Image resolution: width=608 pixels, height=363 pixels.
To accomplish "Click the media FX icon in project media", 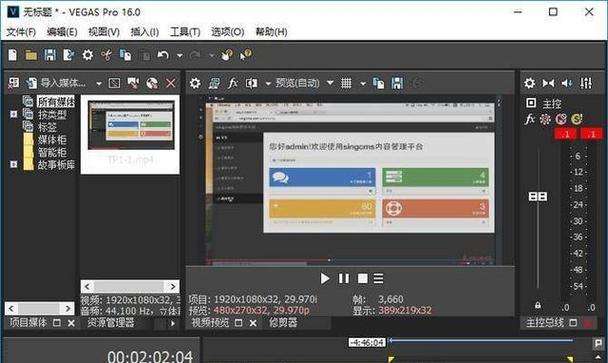I will coord(114,83).
